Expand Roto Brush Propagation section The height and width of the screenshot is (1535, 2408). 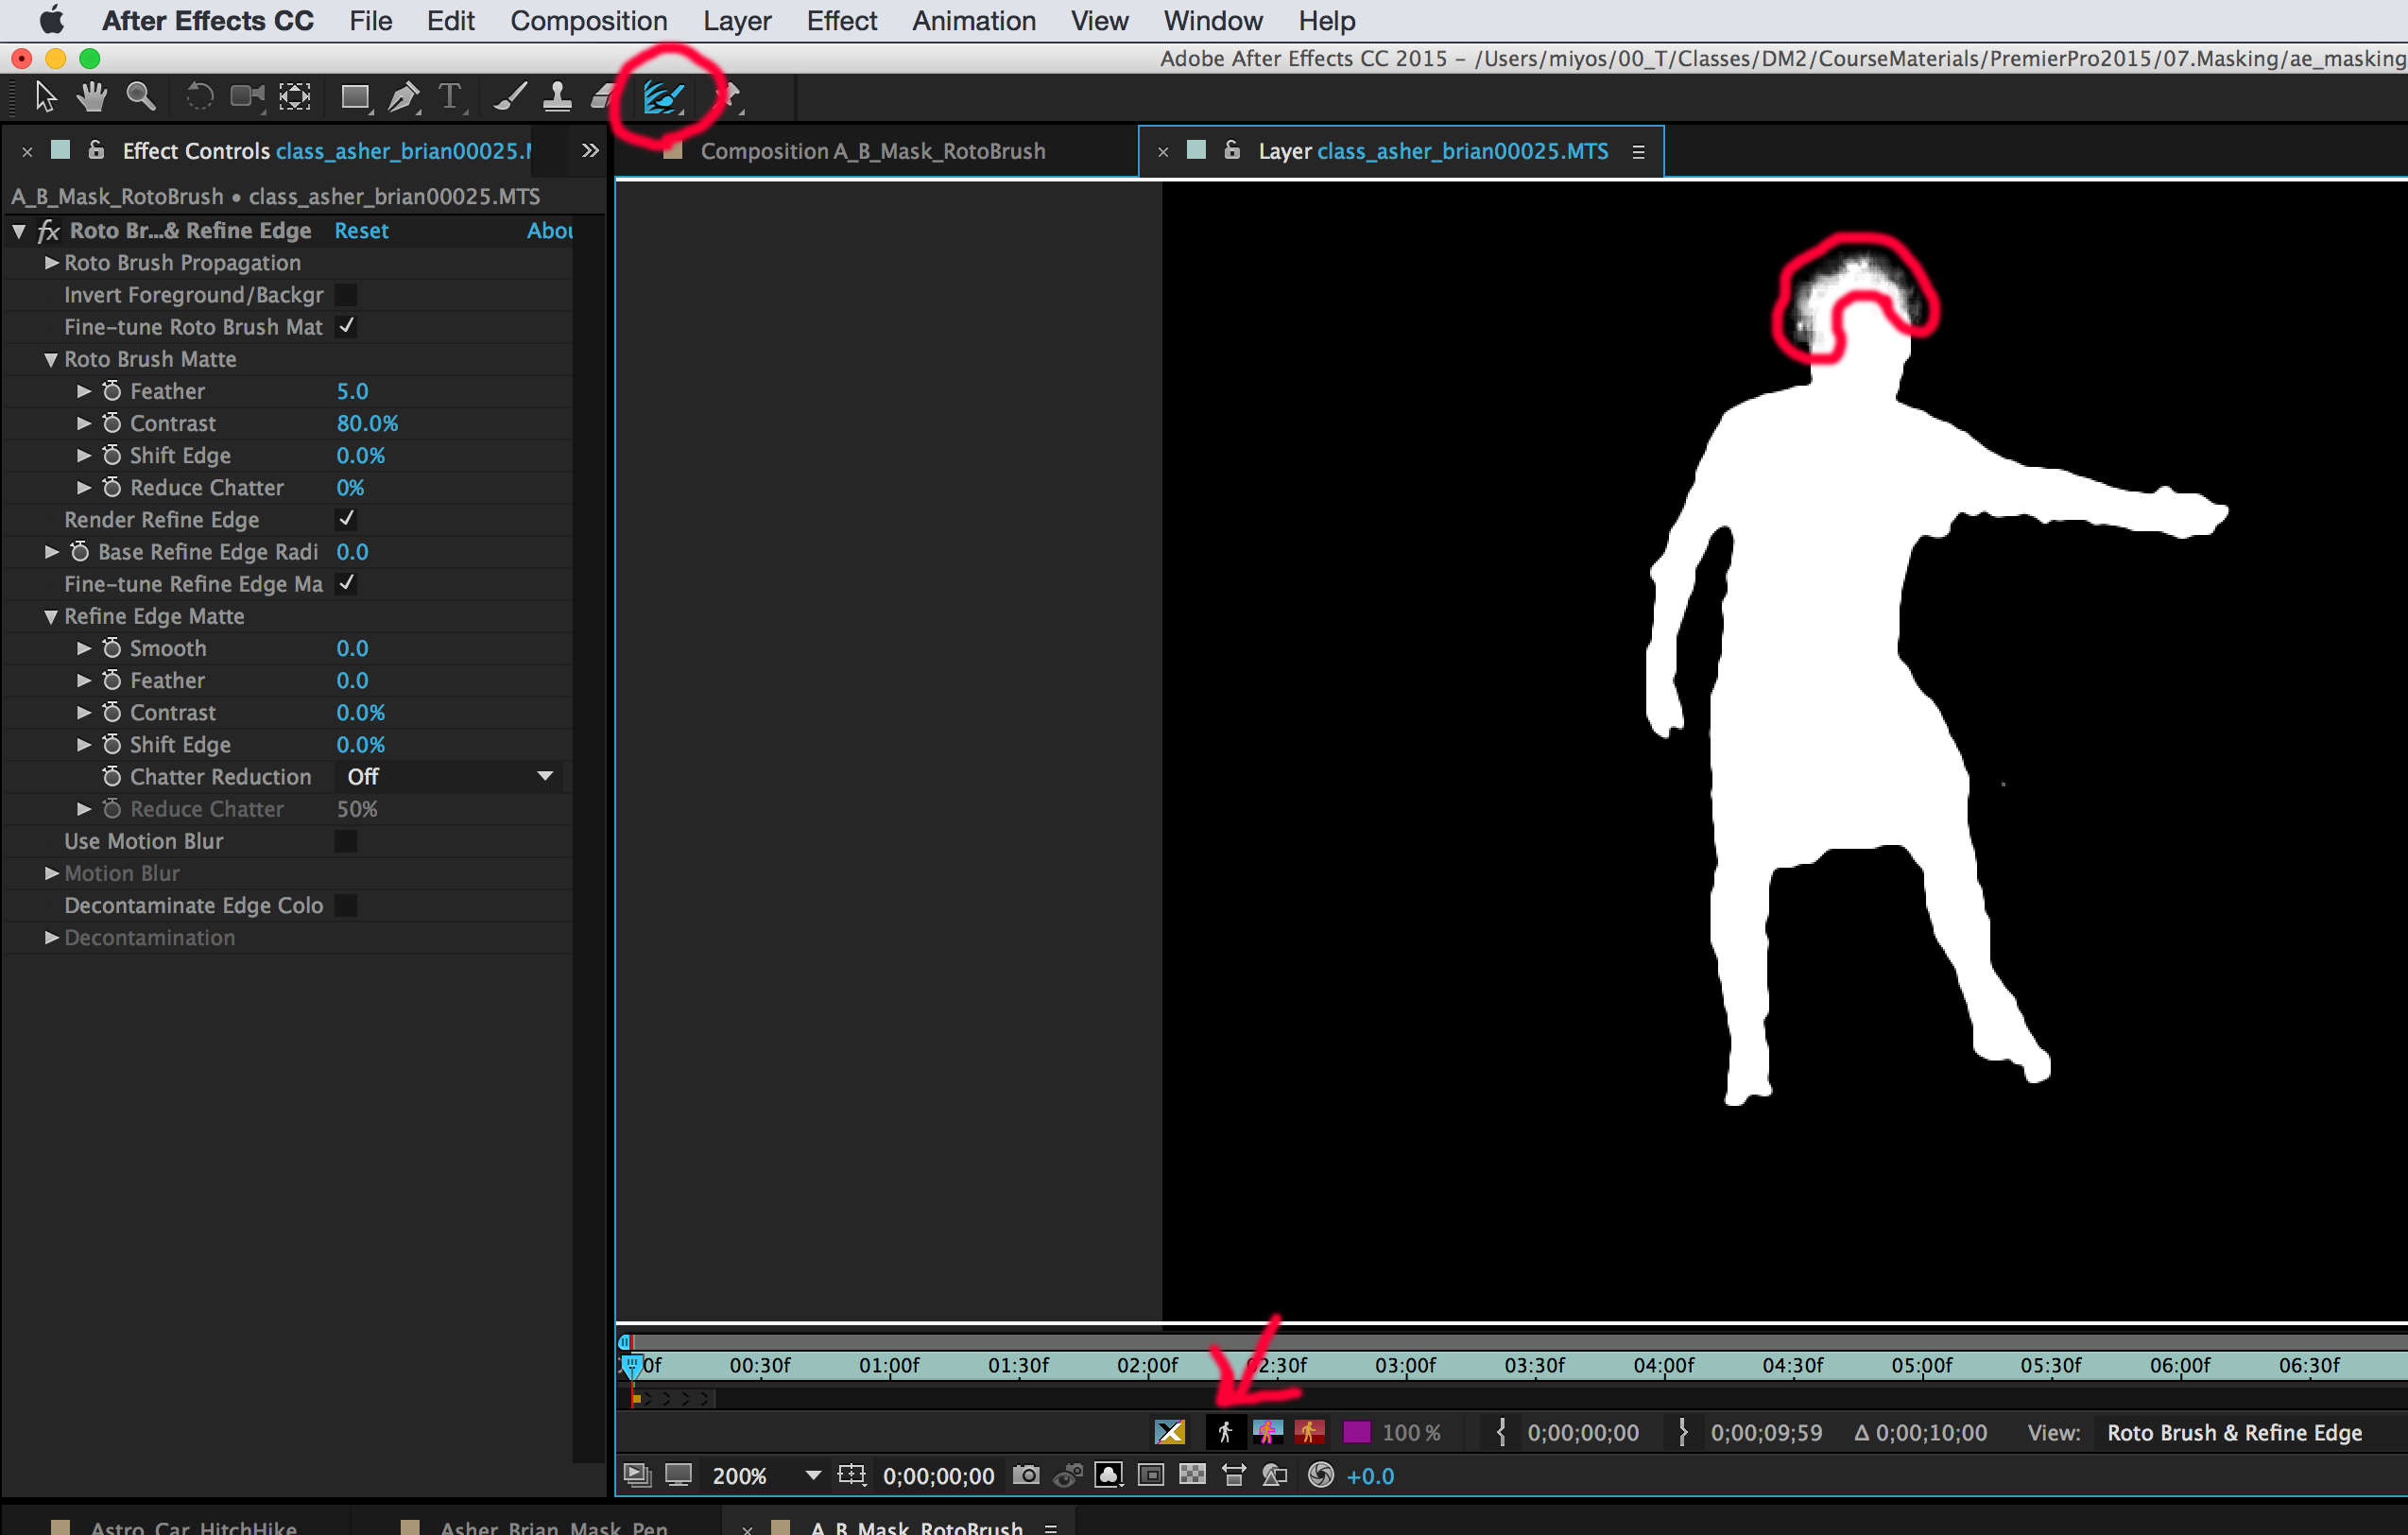[x=52, y=263]
